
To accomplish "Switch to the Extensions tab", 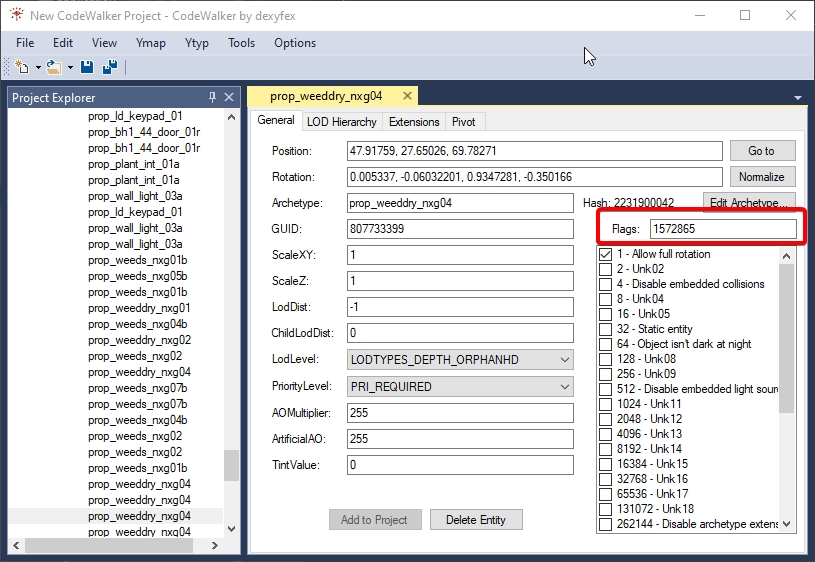I will click(414, 122).
